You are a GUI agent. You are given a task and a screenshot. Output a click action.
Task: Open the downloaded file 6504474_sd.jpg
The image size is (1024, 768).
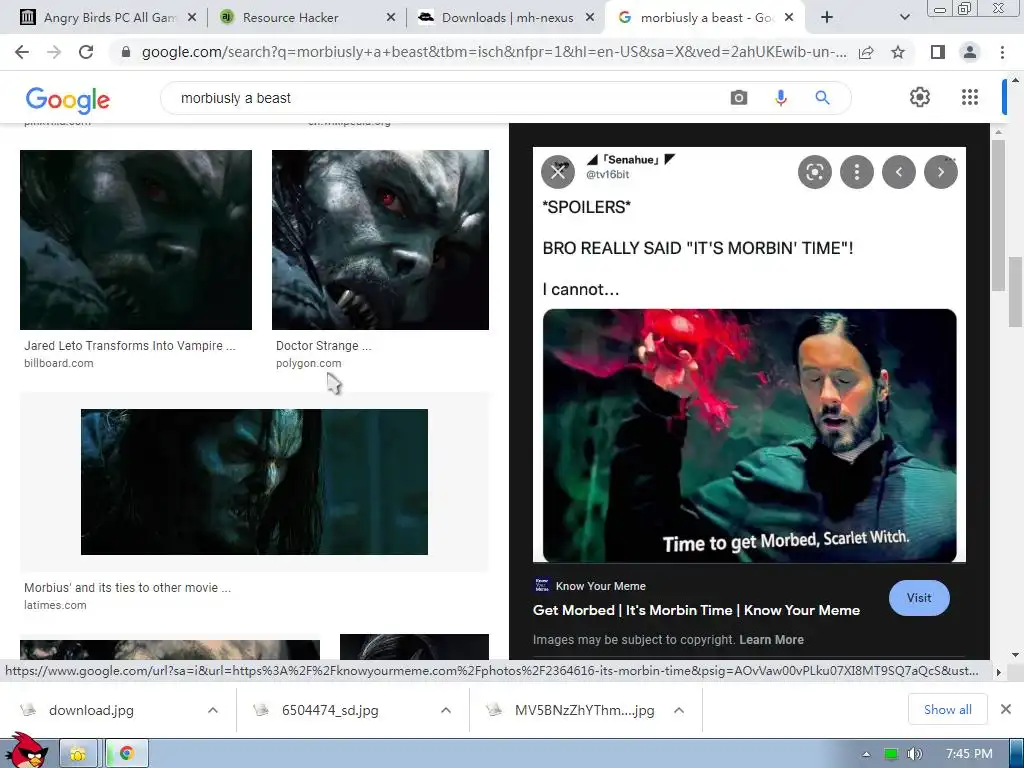(330, 710)
